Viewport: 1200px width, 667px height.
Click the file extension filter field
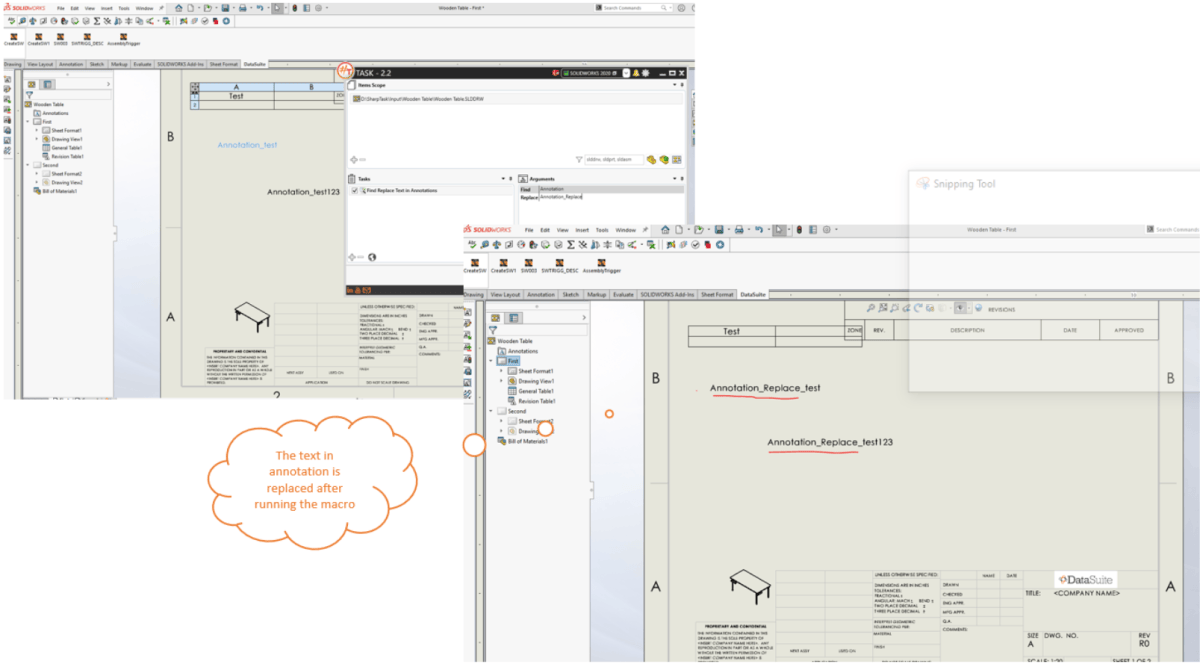pos(612,159)
